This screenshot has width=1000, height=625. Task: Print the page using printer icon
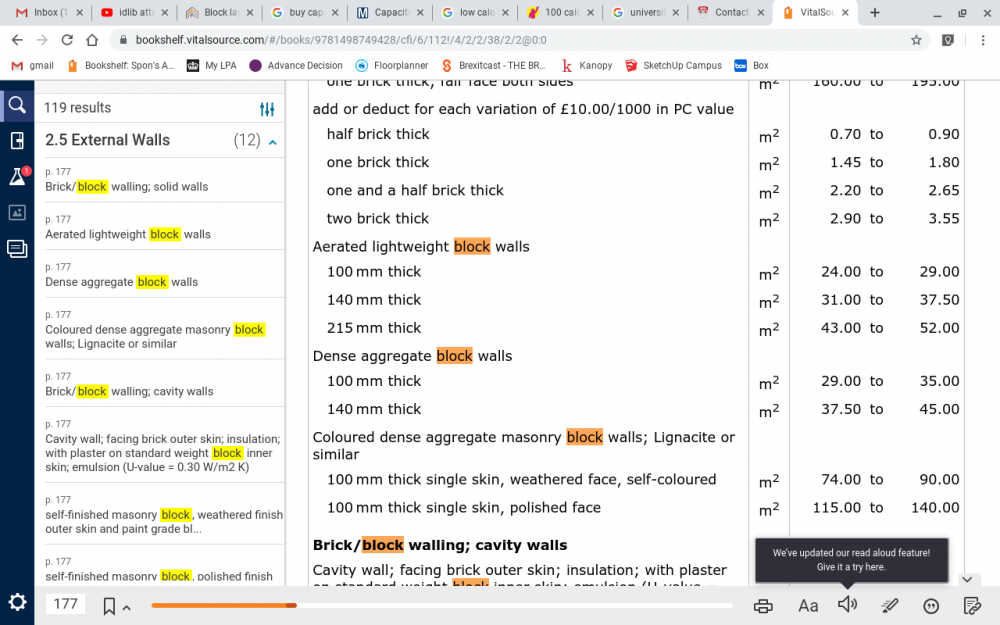(x=763, y=605)
